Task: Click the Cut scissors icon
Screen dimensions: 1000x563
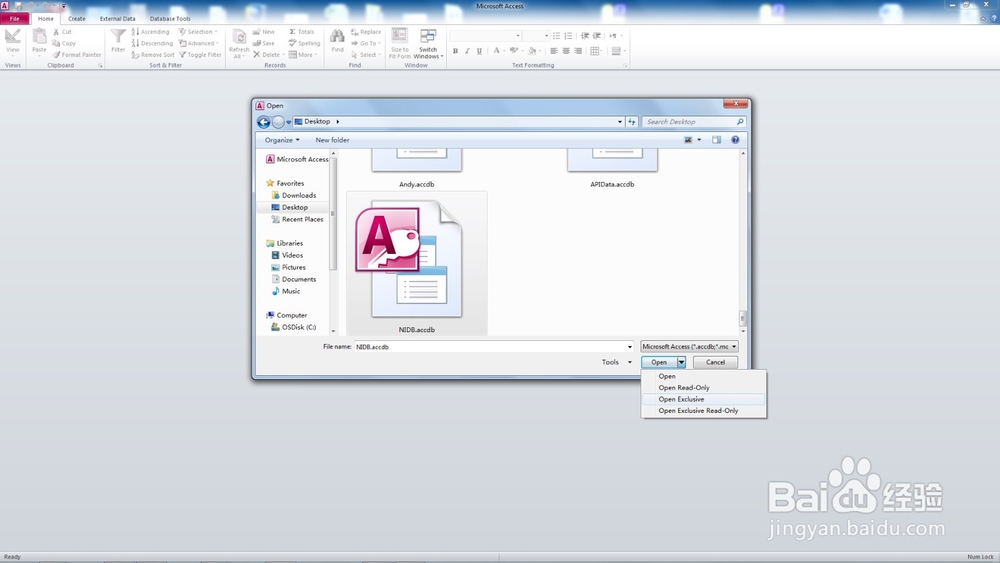Action: click(56, 32)
